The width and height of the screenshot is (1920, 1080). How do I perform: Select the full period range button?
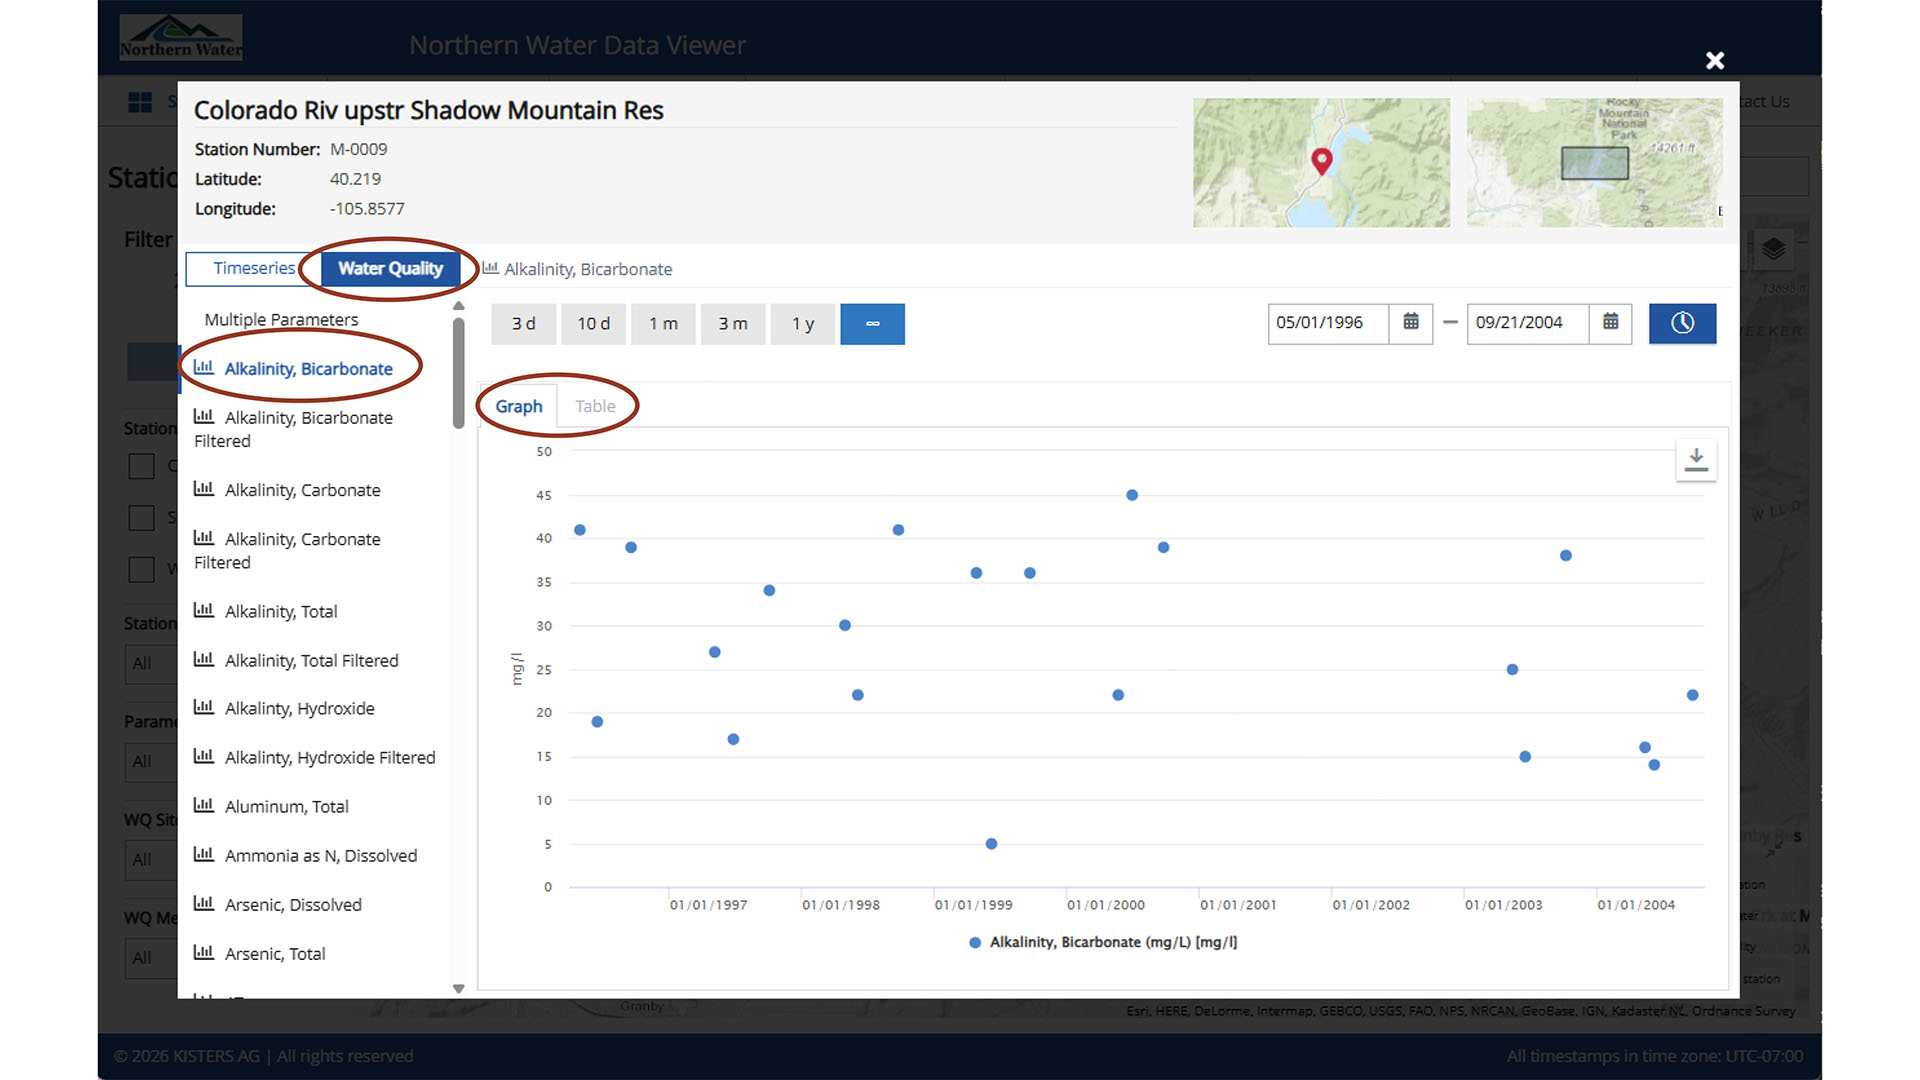coord(872,324)
